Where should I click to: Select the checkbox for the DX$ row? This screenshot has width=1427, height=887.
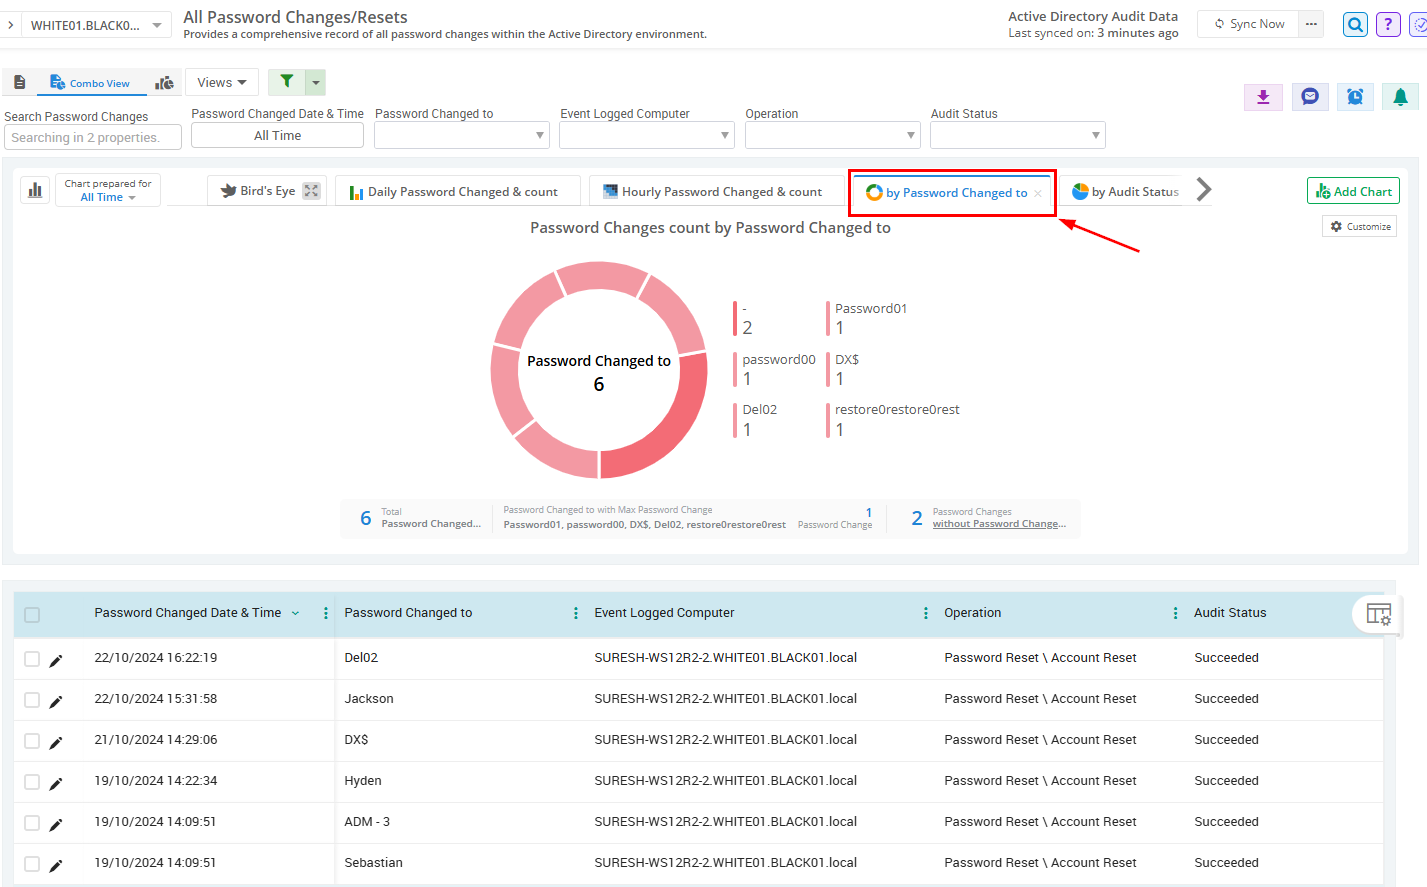tap(32, 741)
